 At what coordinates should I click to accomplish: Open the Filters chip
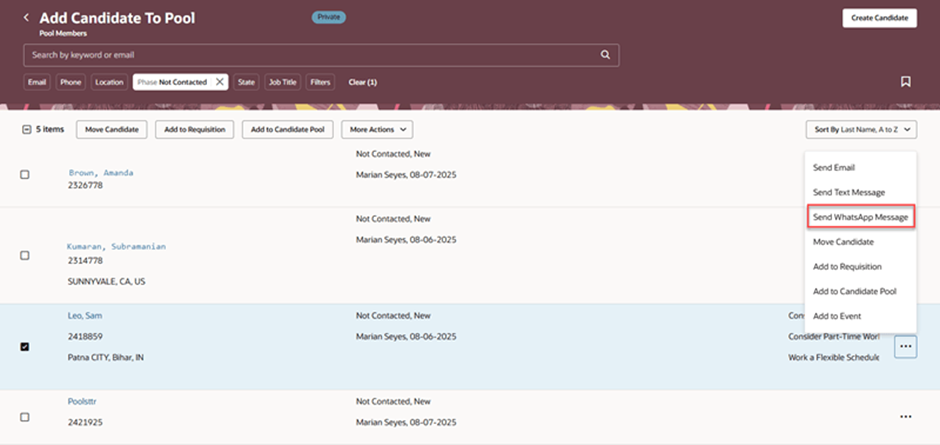point(321,82)
